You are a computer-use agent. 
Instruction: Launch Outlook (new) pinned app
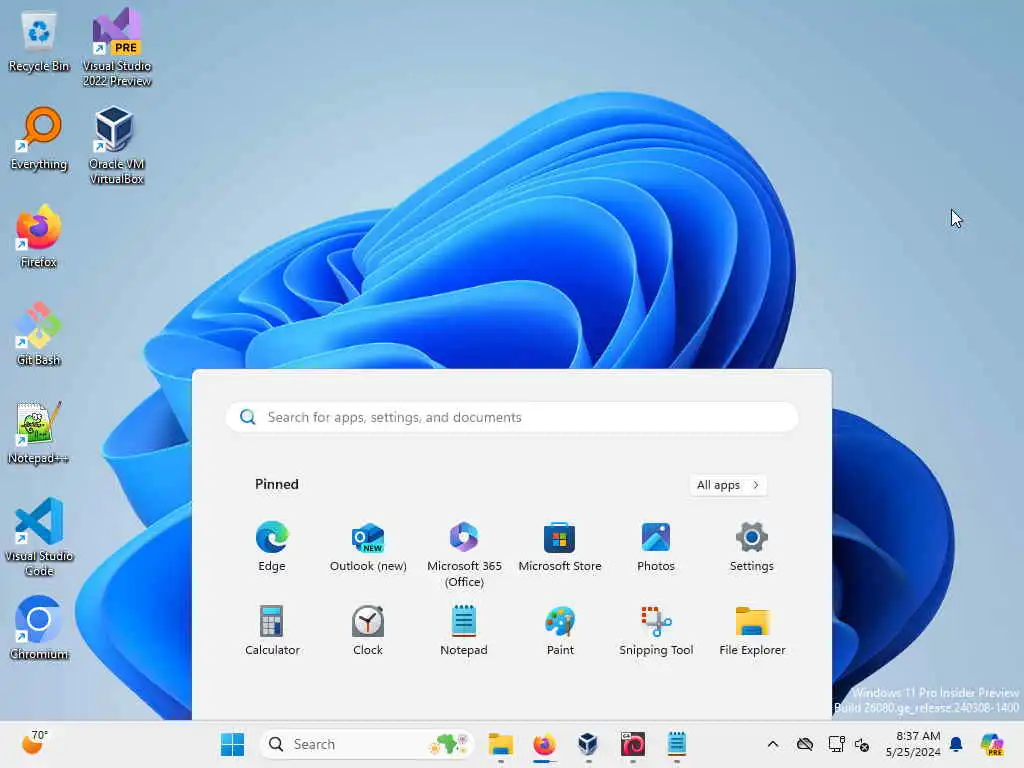pyautogui.click(x=368, y=547)
